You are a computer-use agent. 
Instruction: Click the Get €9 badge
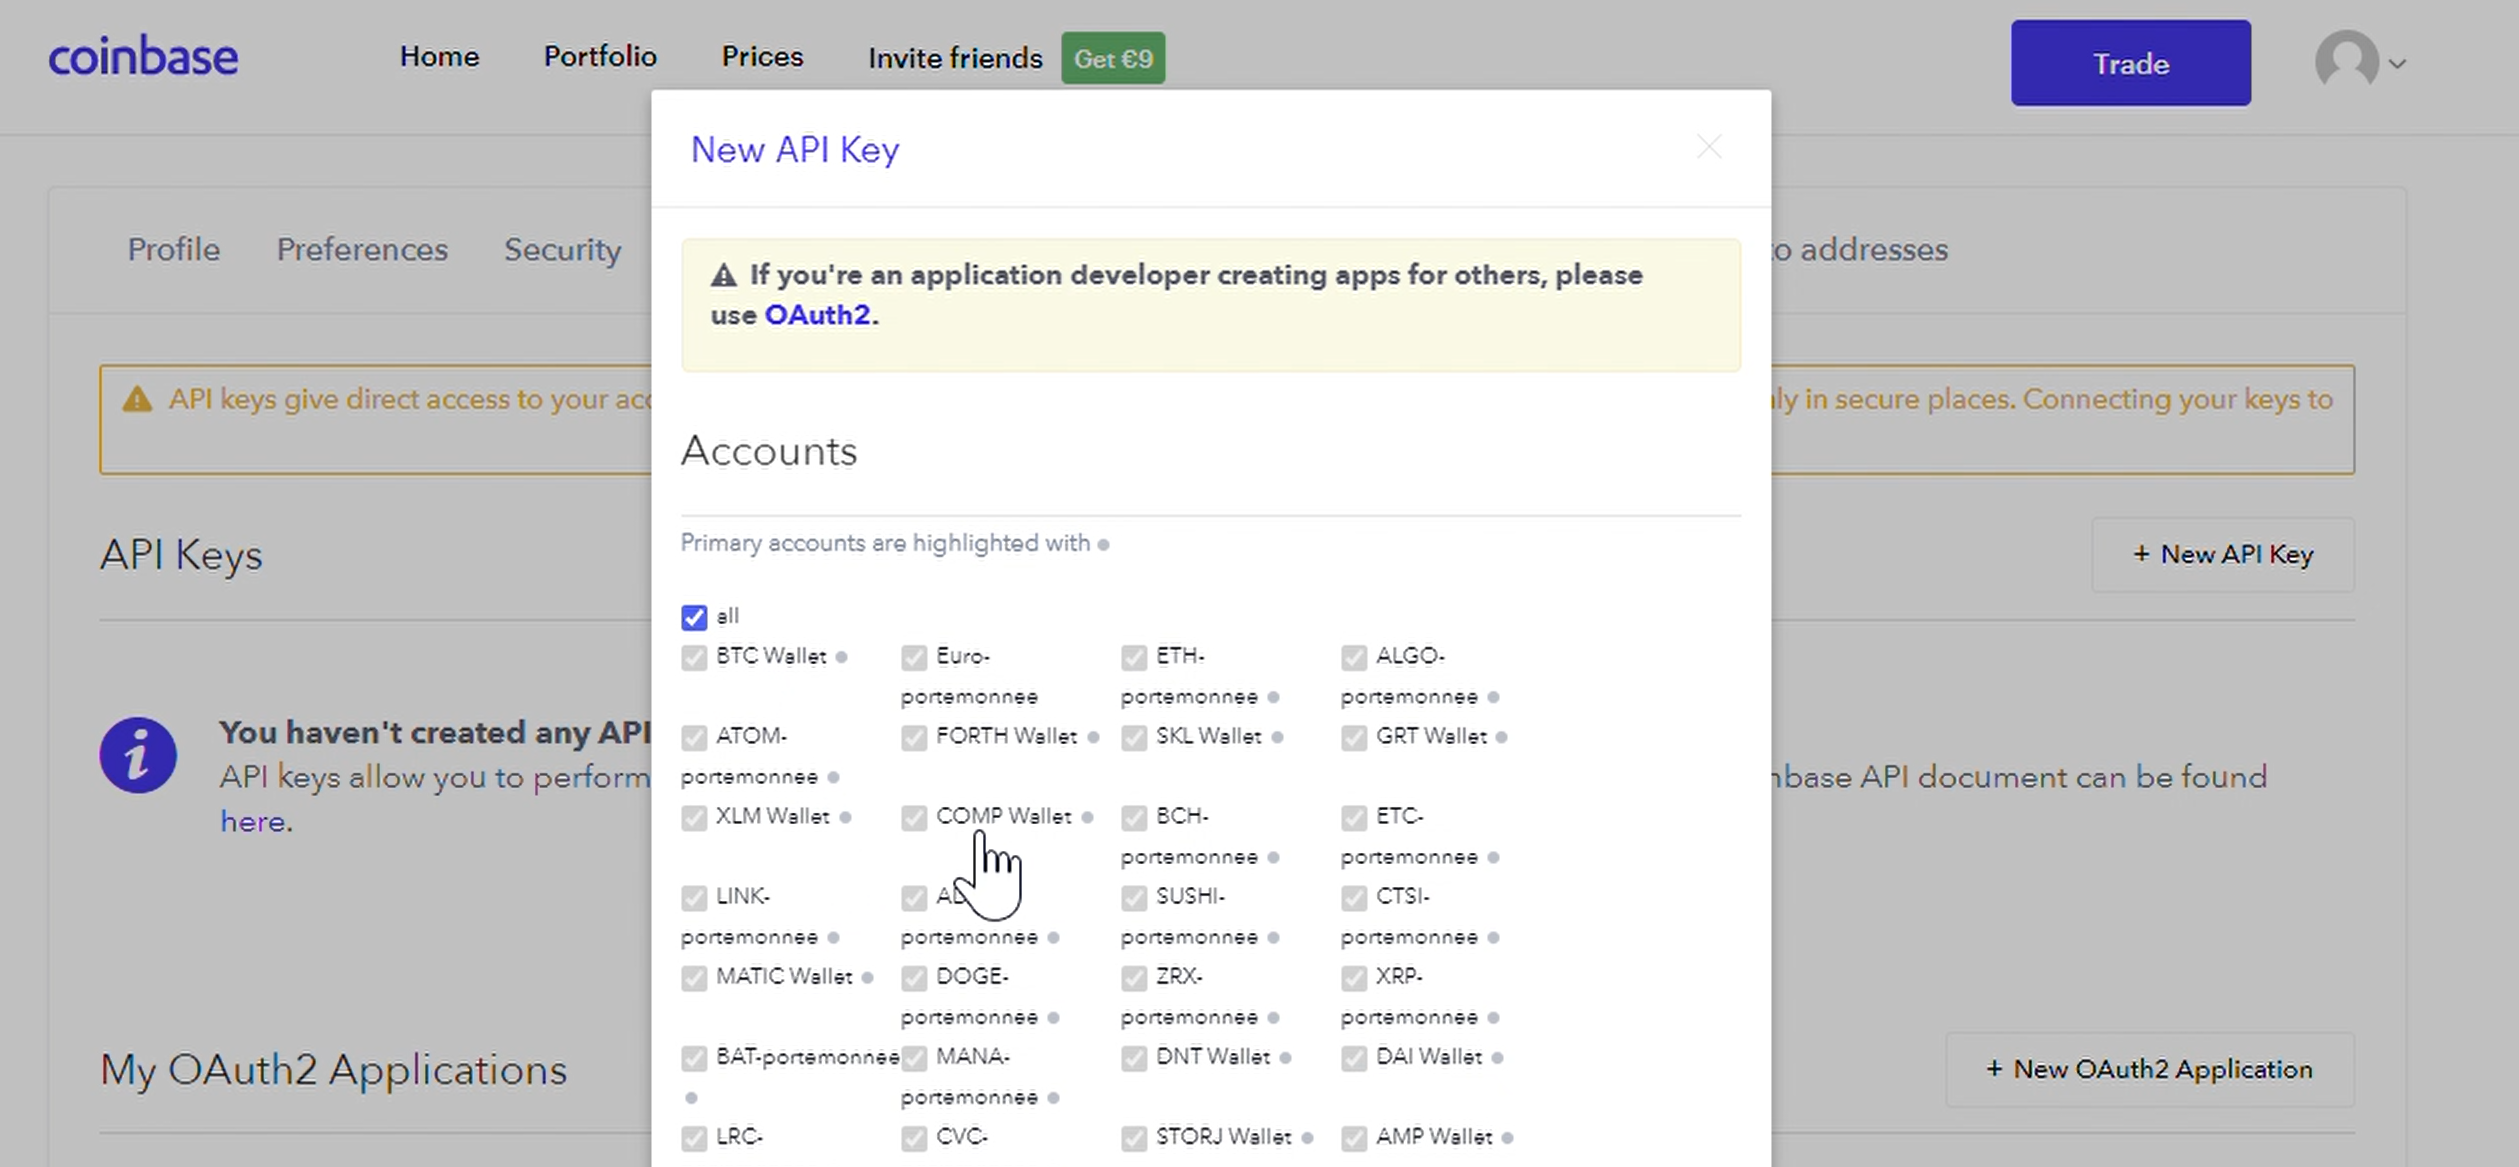[x=1113, y=58]
